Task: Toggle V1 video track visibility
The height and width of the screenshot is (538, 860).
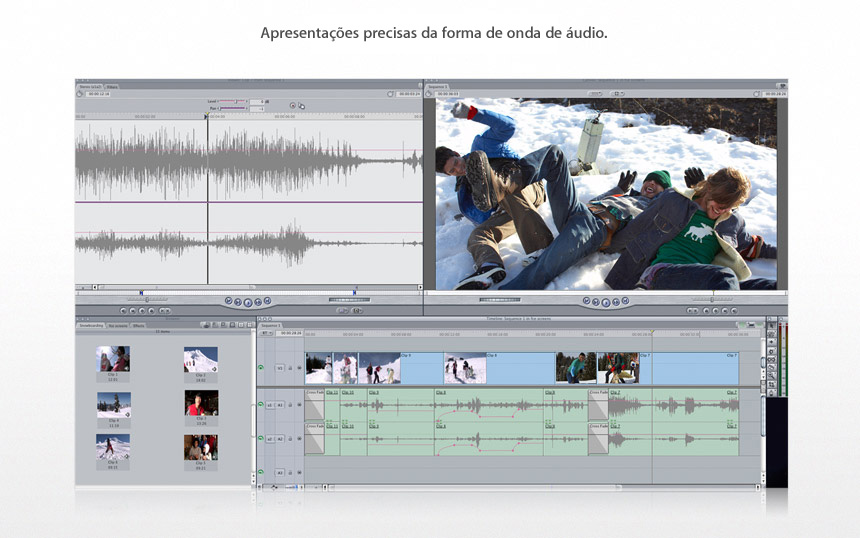Action: click(260, 368)
